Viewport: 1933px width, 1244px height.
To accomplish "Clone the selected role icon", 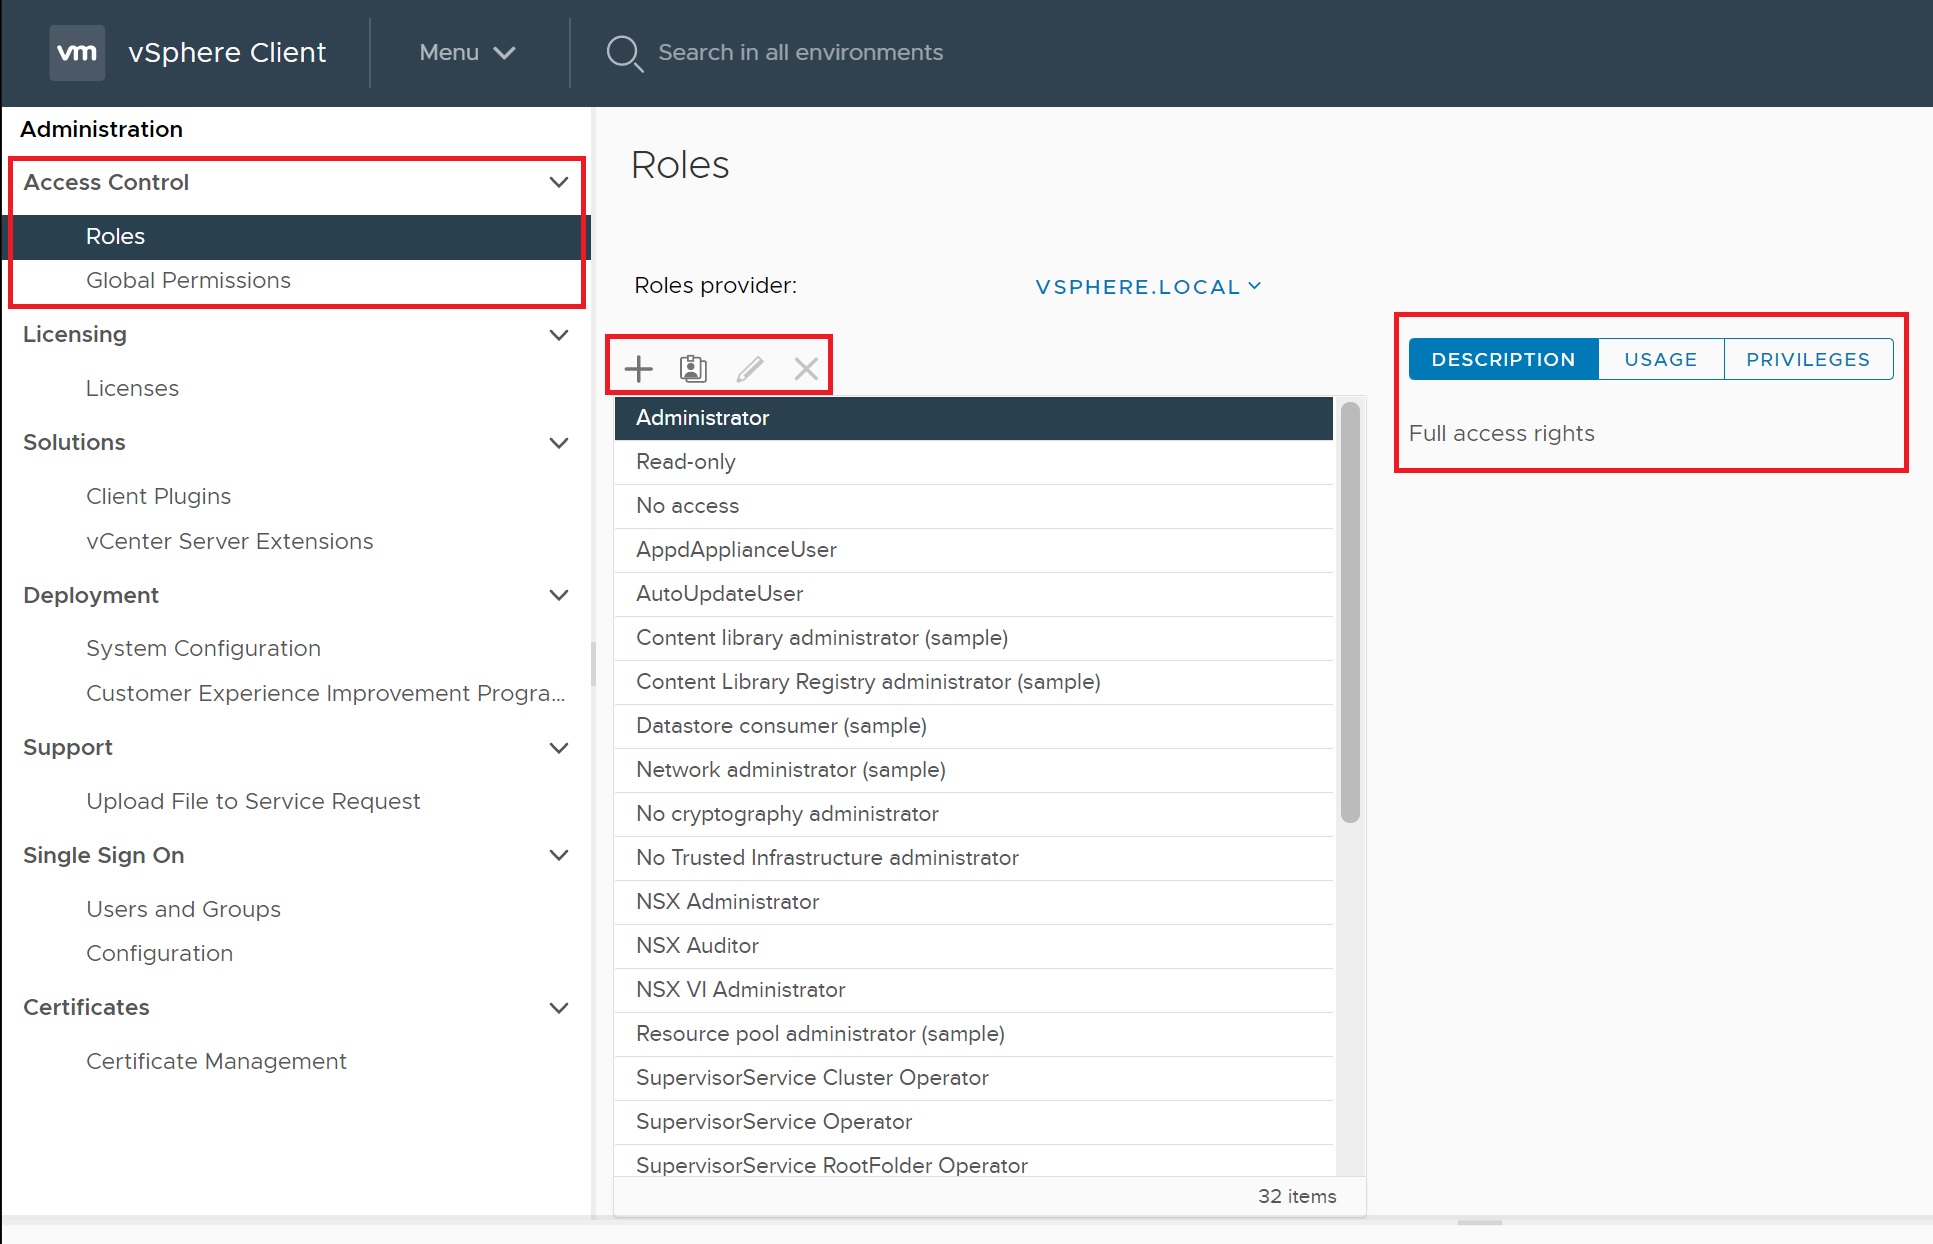I will [693, 369].
